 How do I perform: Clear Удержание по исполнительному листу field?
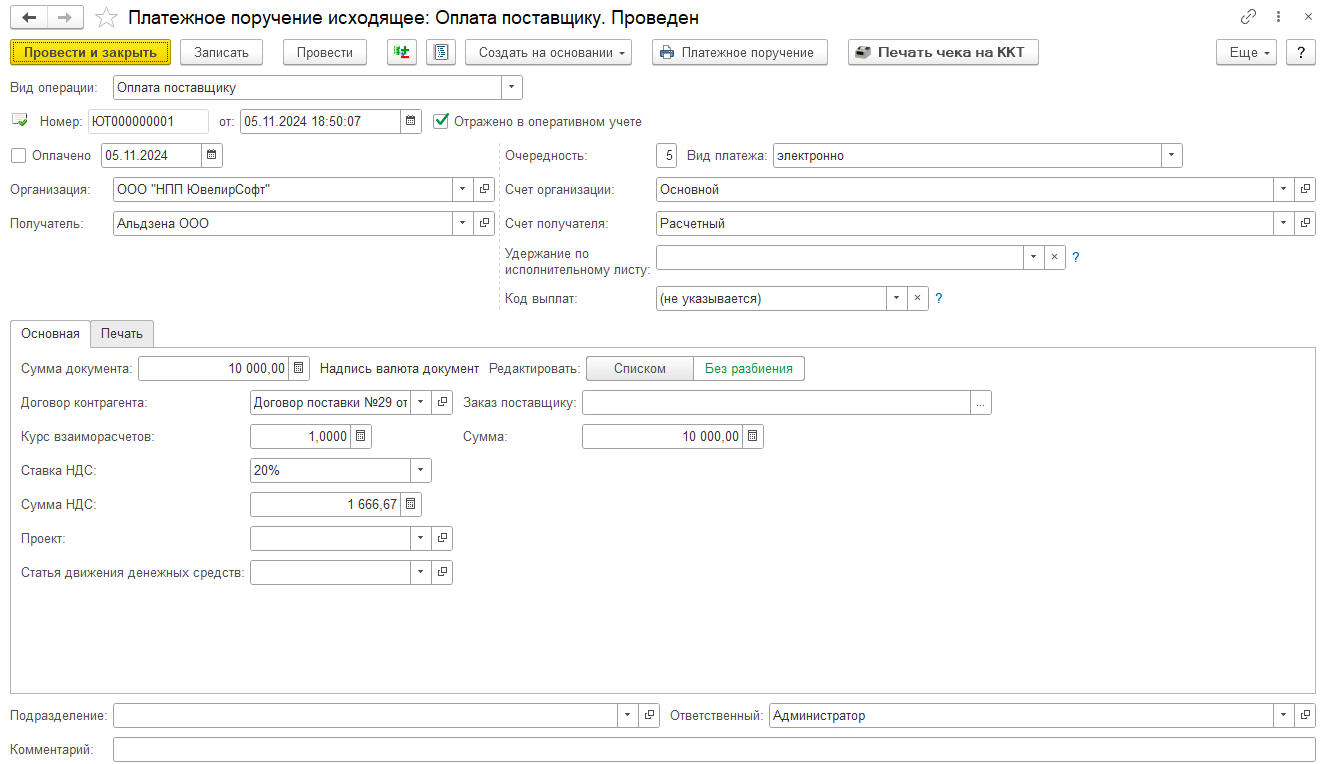(1054, 258)
